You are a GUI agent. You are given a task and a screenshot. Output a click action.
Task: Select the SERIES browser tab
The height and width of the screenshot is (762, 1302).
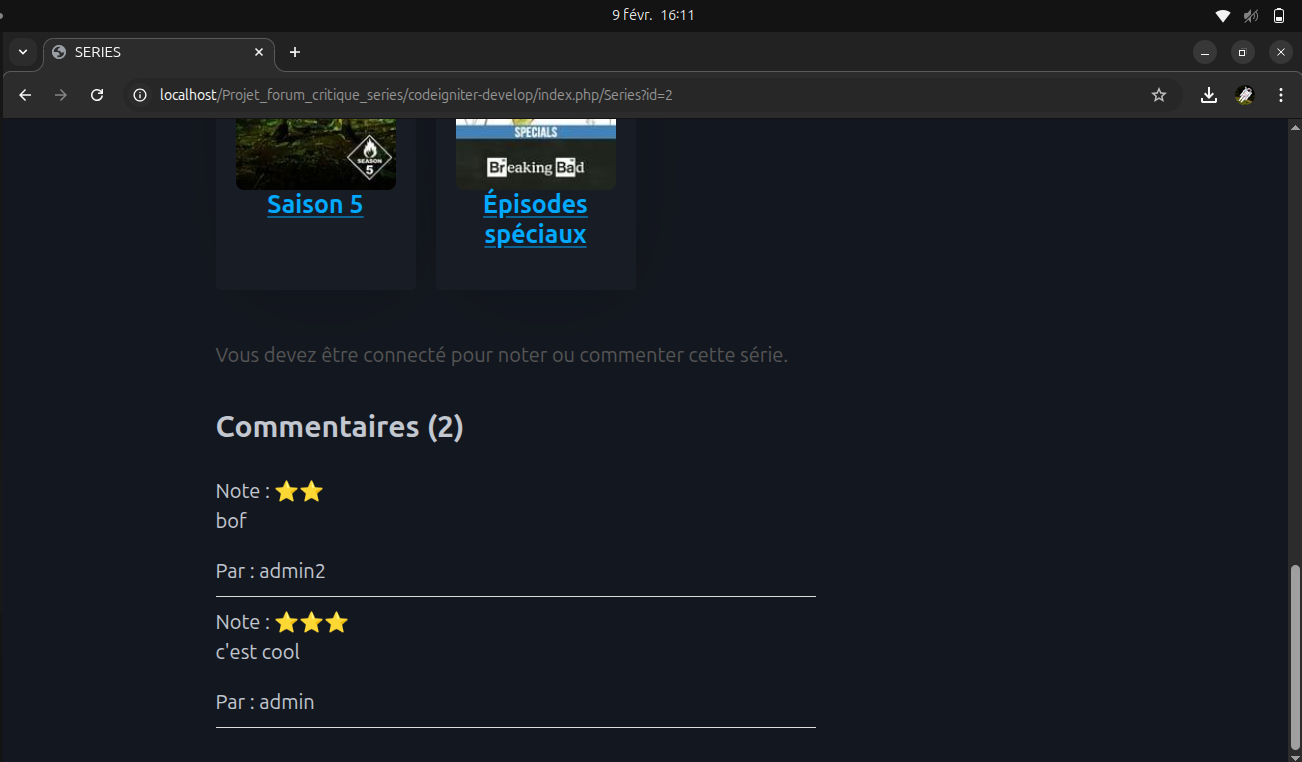[x=150, y=52]
